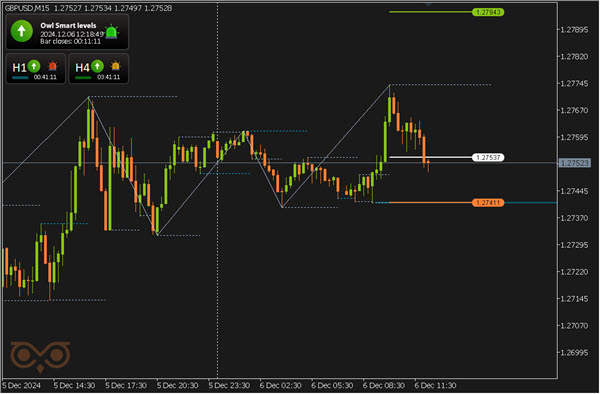Click the 1.27595 price axis label

[574, 137]
